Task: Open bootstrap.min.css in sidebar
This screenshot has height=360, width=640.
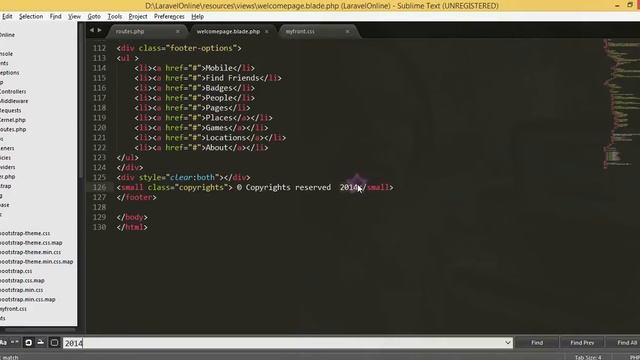Action: 21,290
